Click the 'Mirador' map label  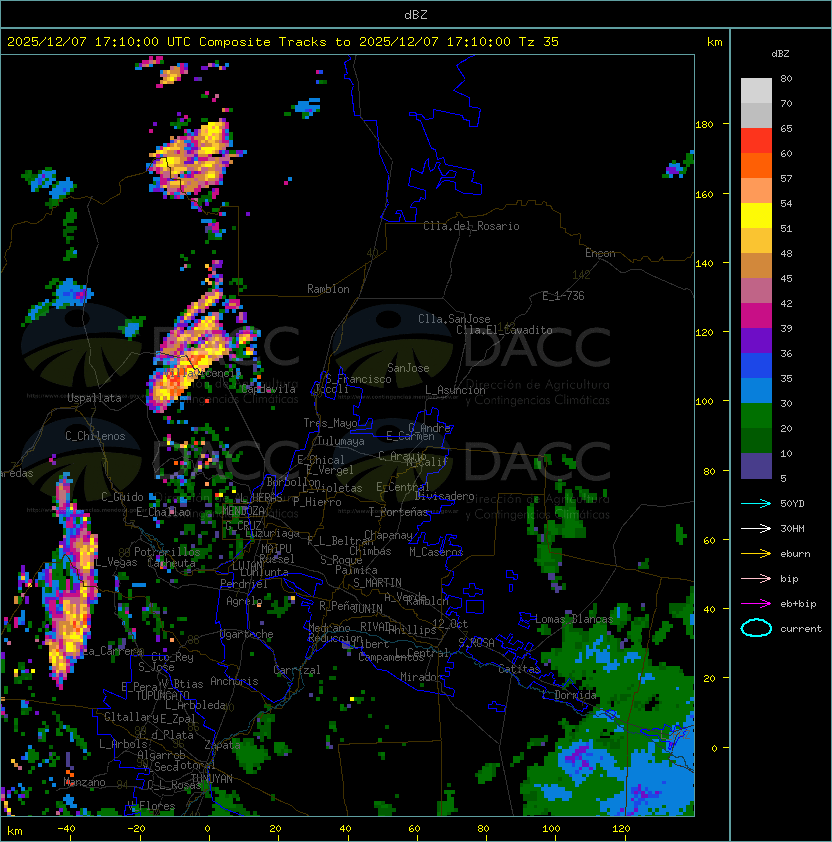point(421,677)
